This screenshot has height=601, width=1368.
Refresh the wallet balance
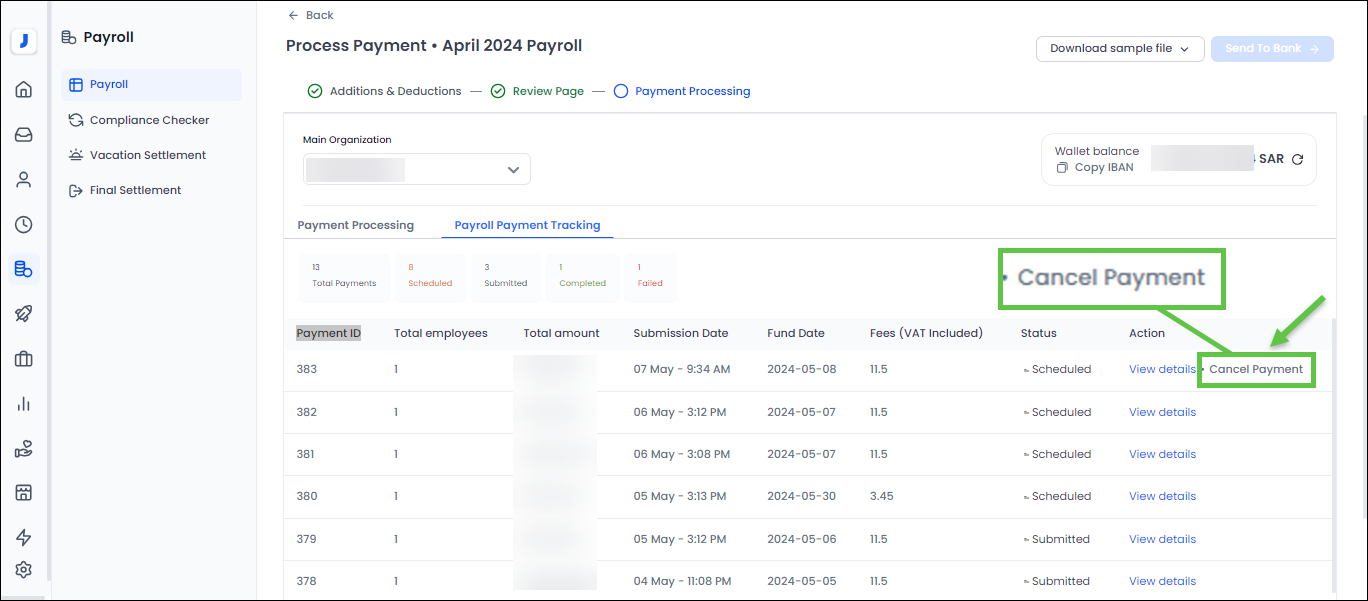pyautogui.click(x=1297, y=159)
